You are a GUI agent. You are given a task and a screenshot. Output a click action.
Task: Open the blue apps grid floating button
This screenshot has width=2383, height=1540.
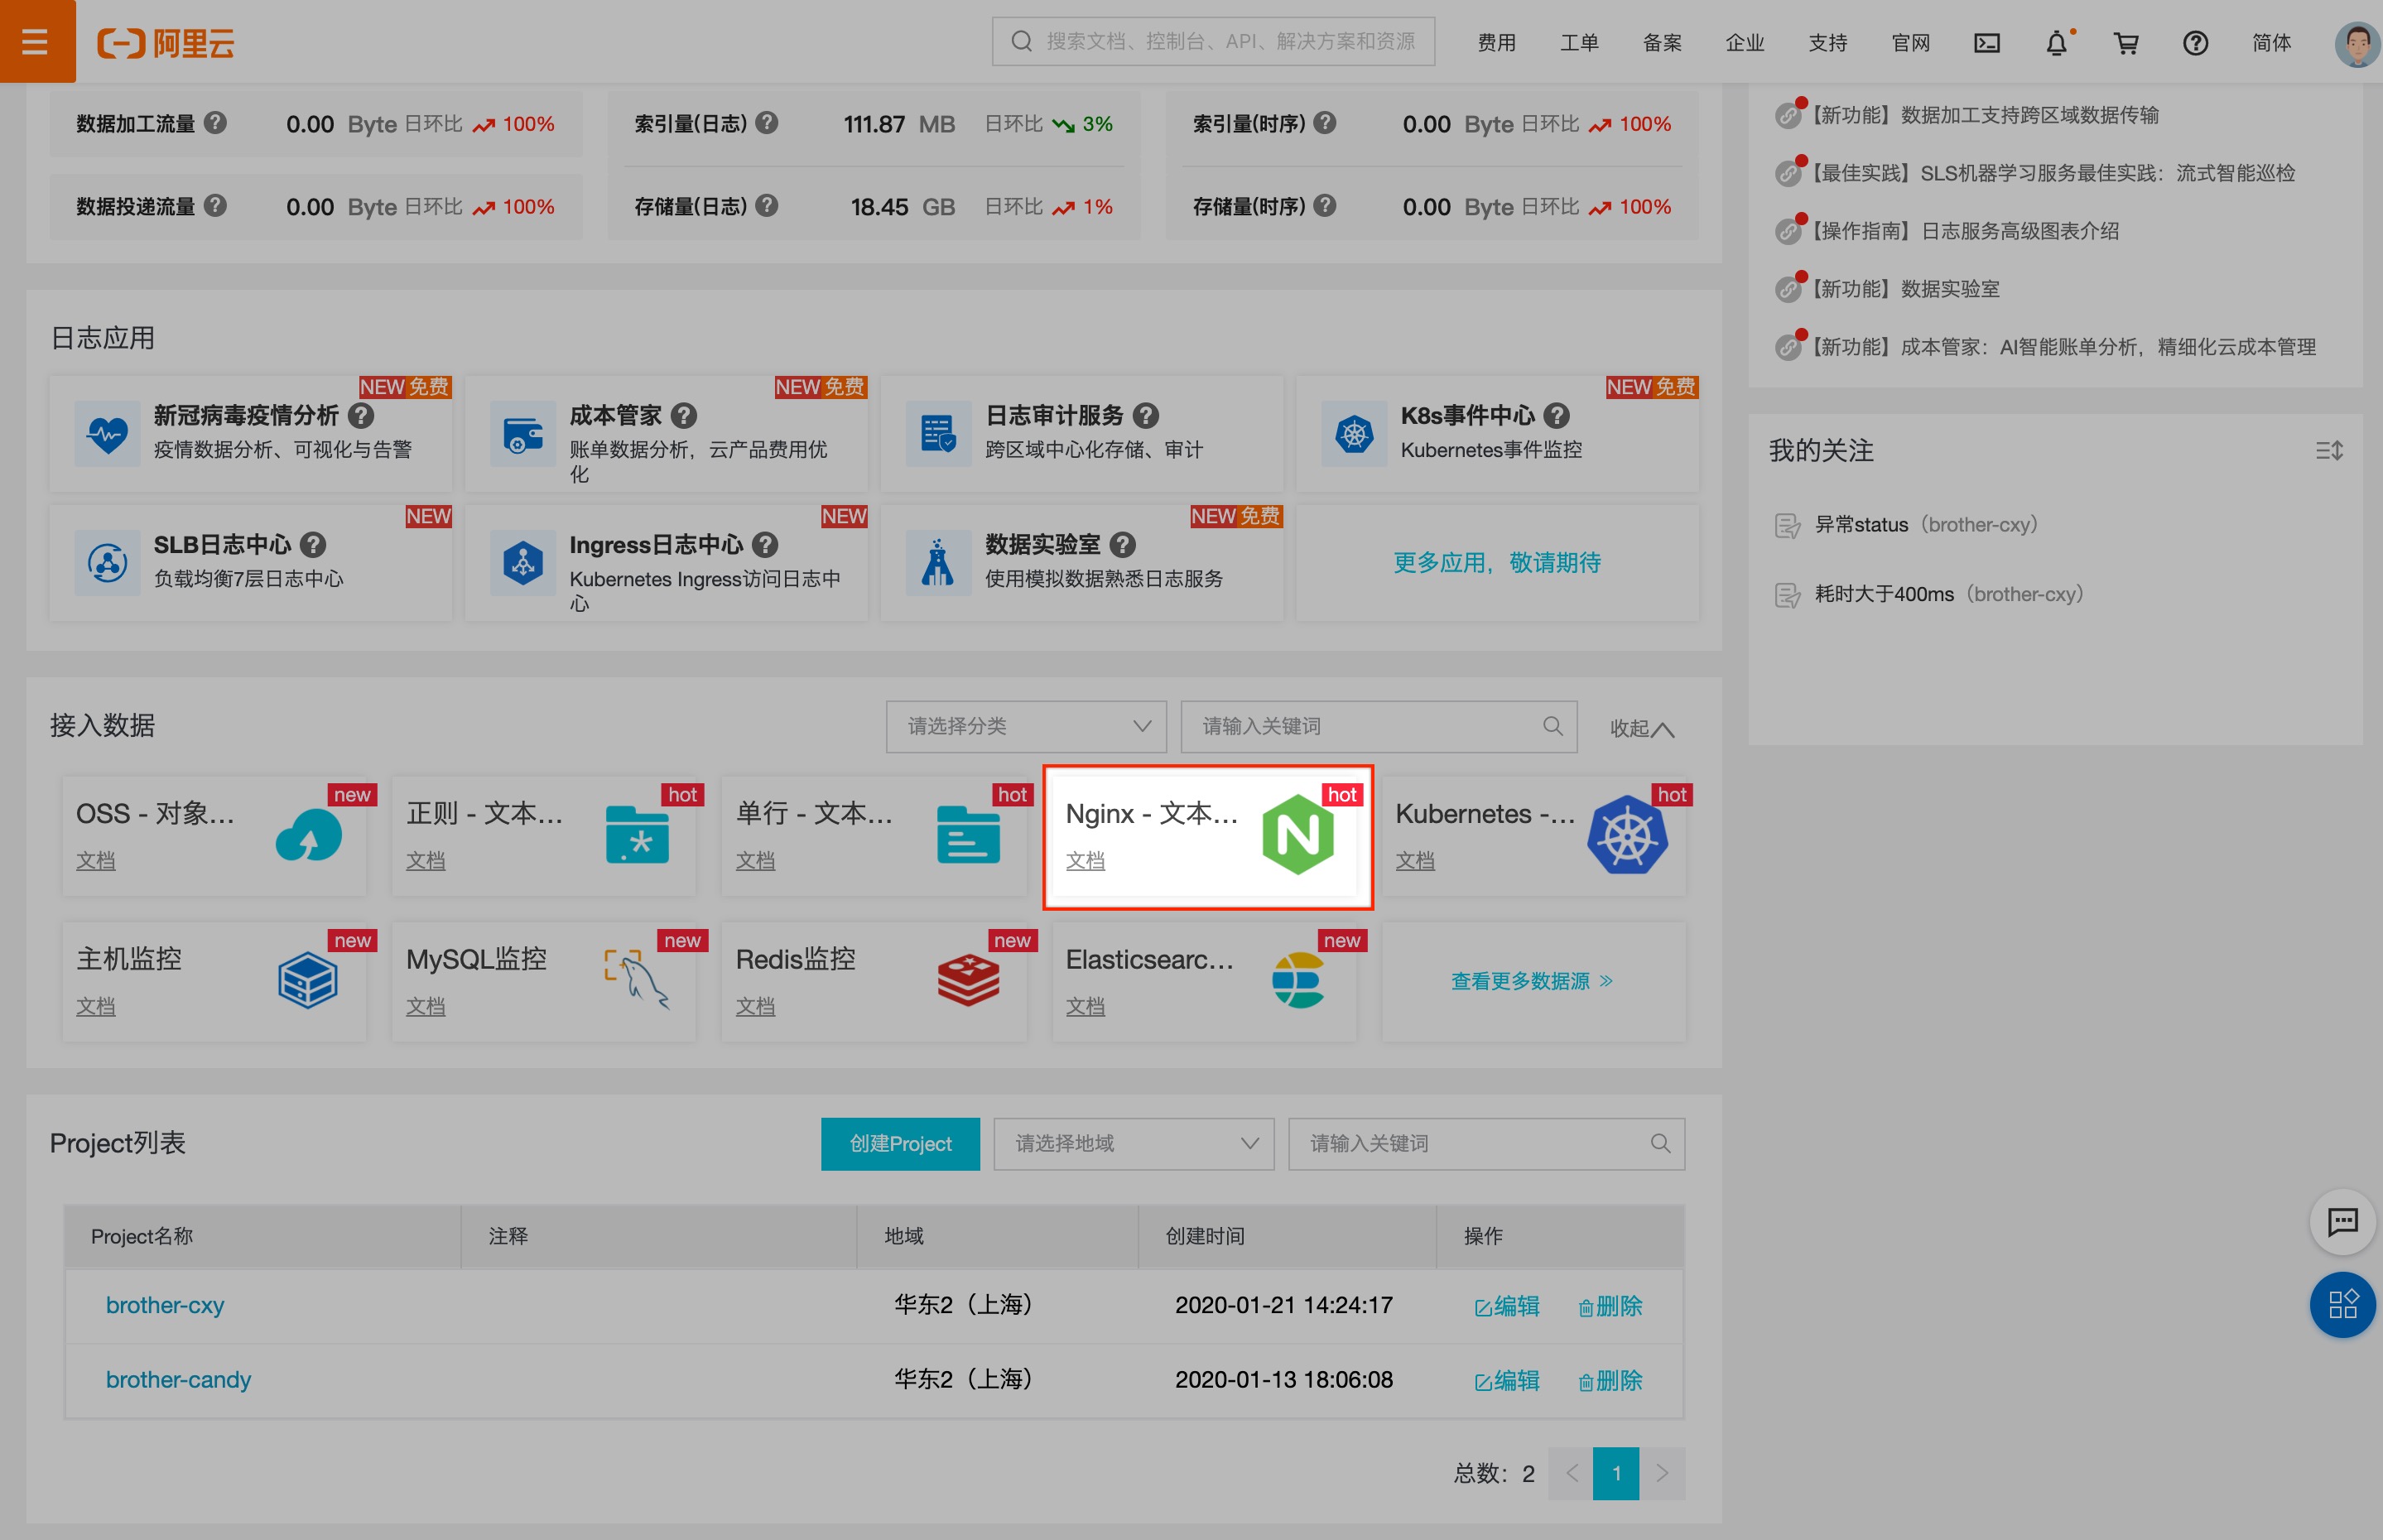tap(2342, 1304)
